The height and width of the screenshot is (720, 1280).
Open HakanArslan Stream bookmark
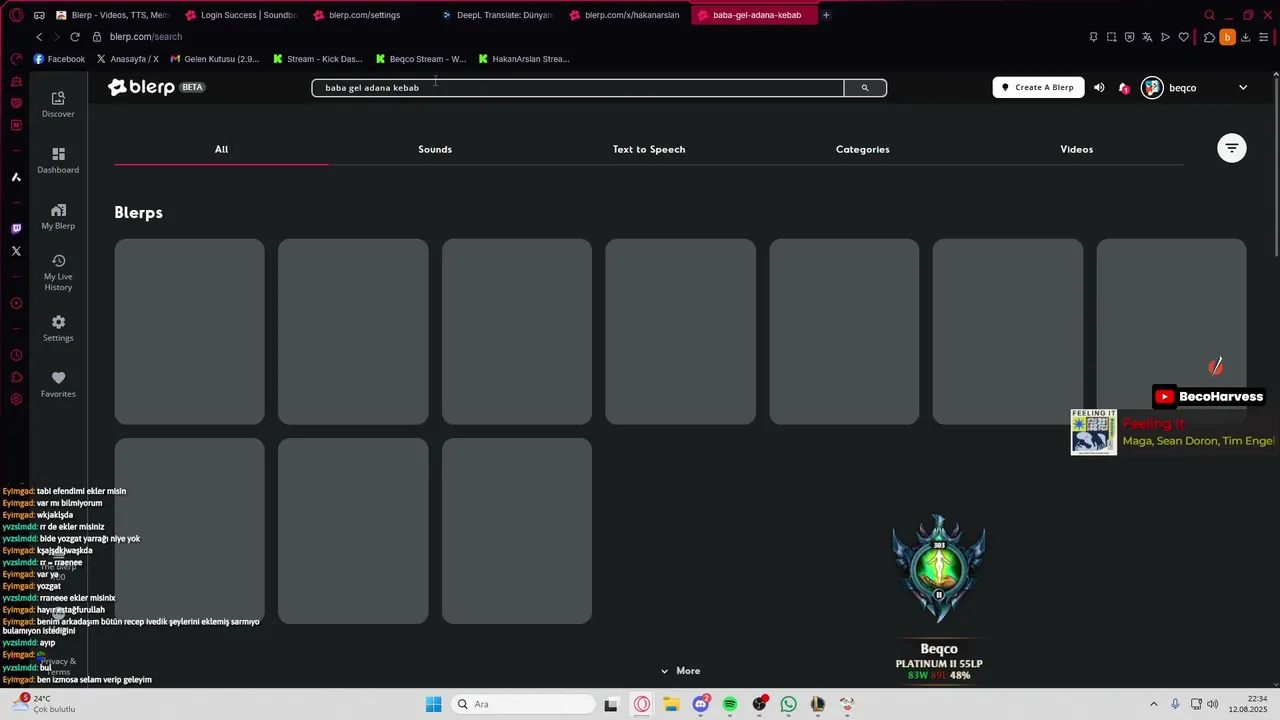pyautogui.click(x=524, y=59)
